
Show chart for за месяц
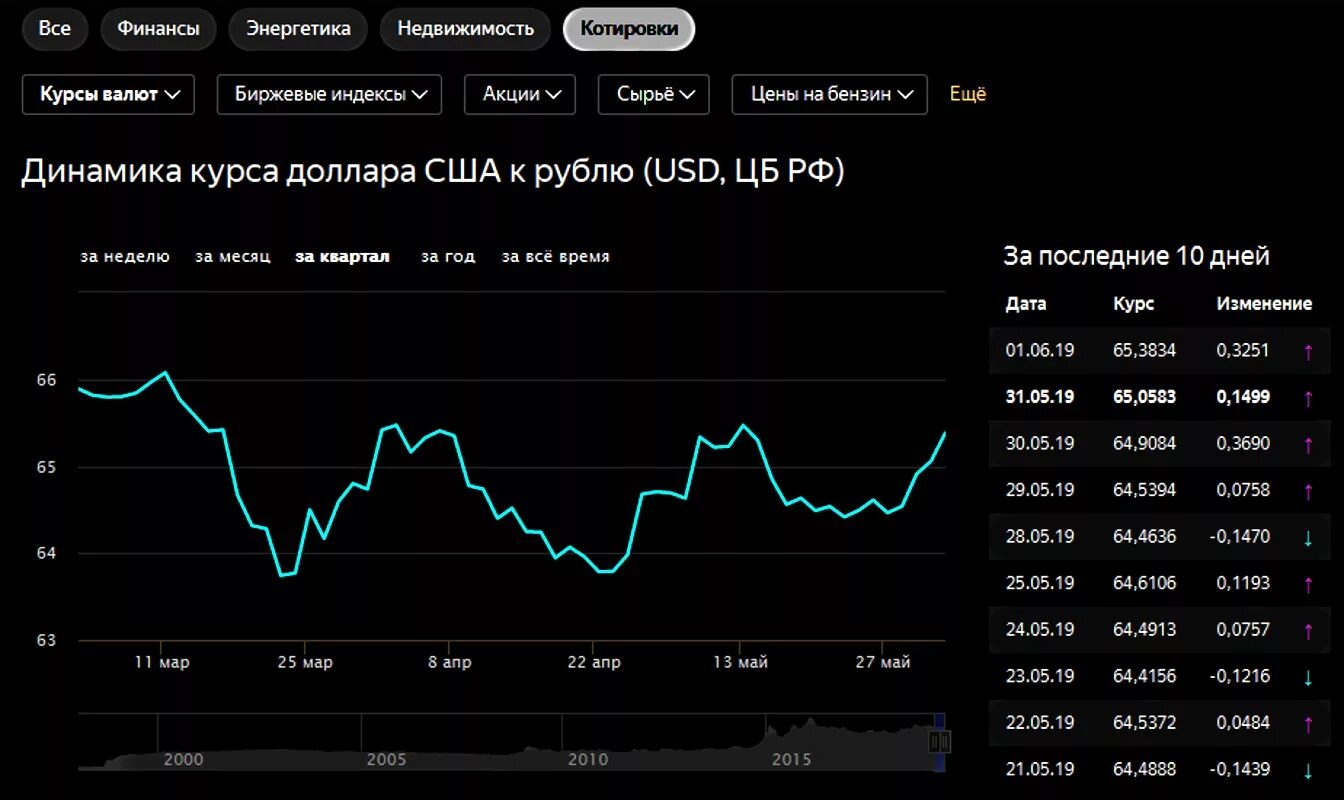click(233, 257)
